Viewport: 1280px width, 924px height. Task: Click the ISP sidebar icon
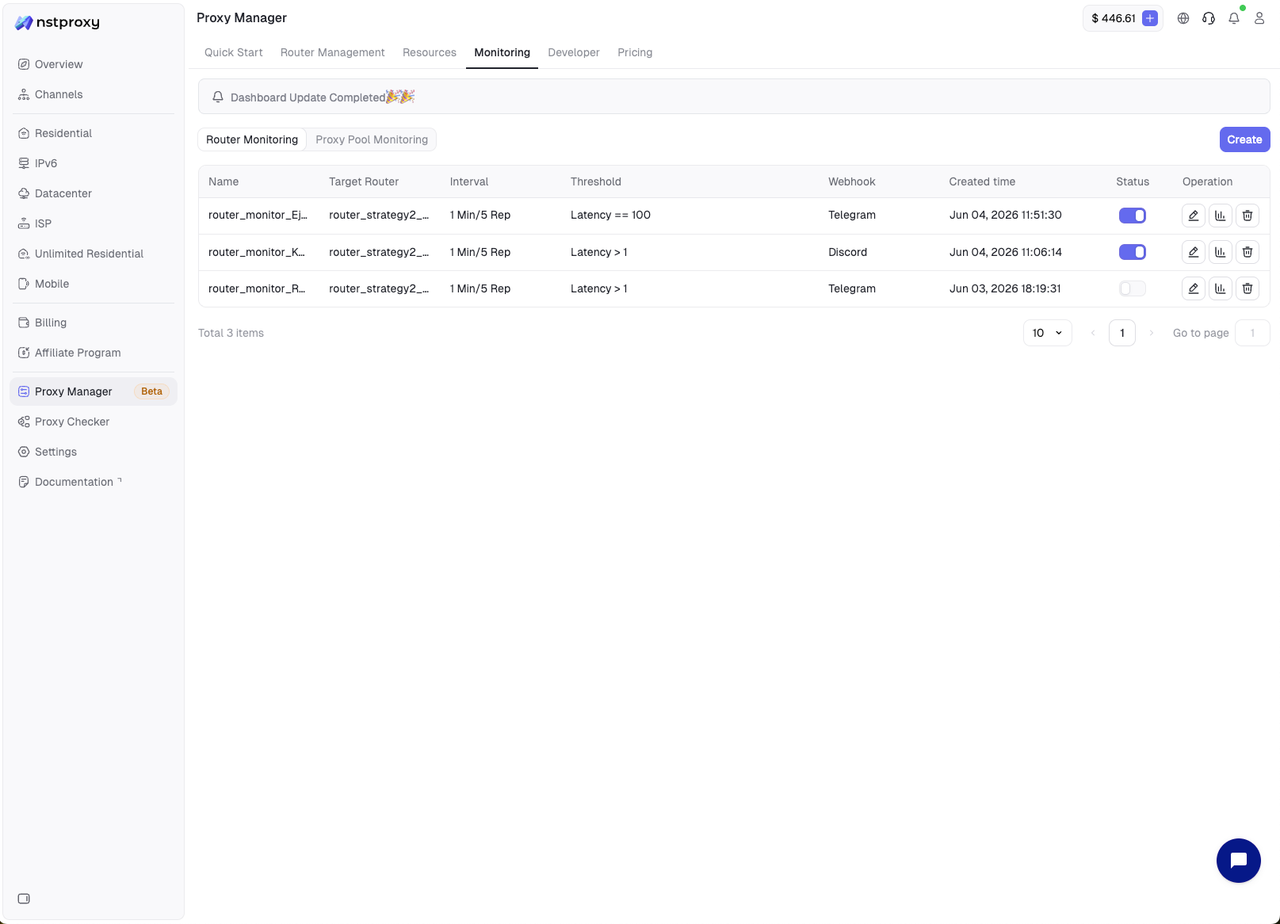pos(24,224)
